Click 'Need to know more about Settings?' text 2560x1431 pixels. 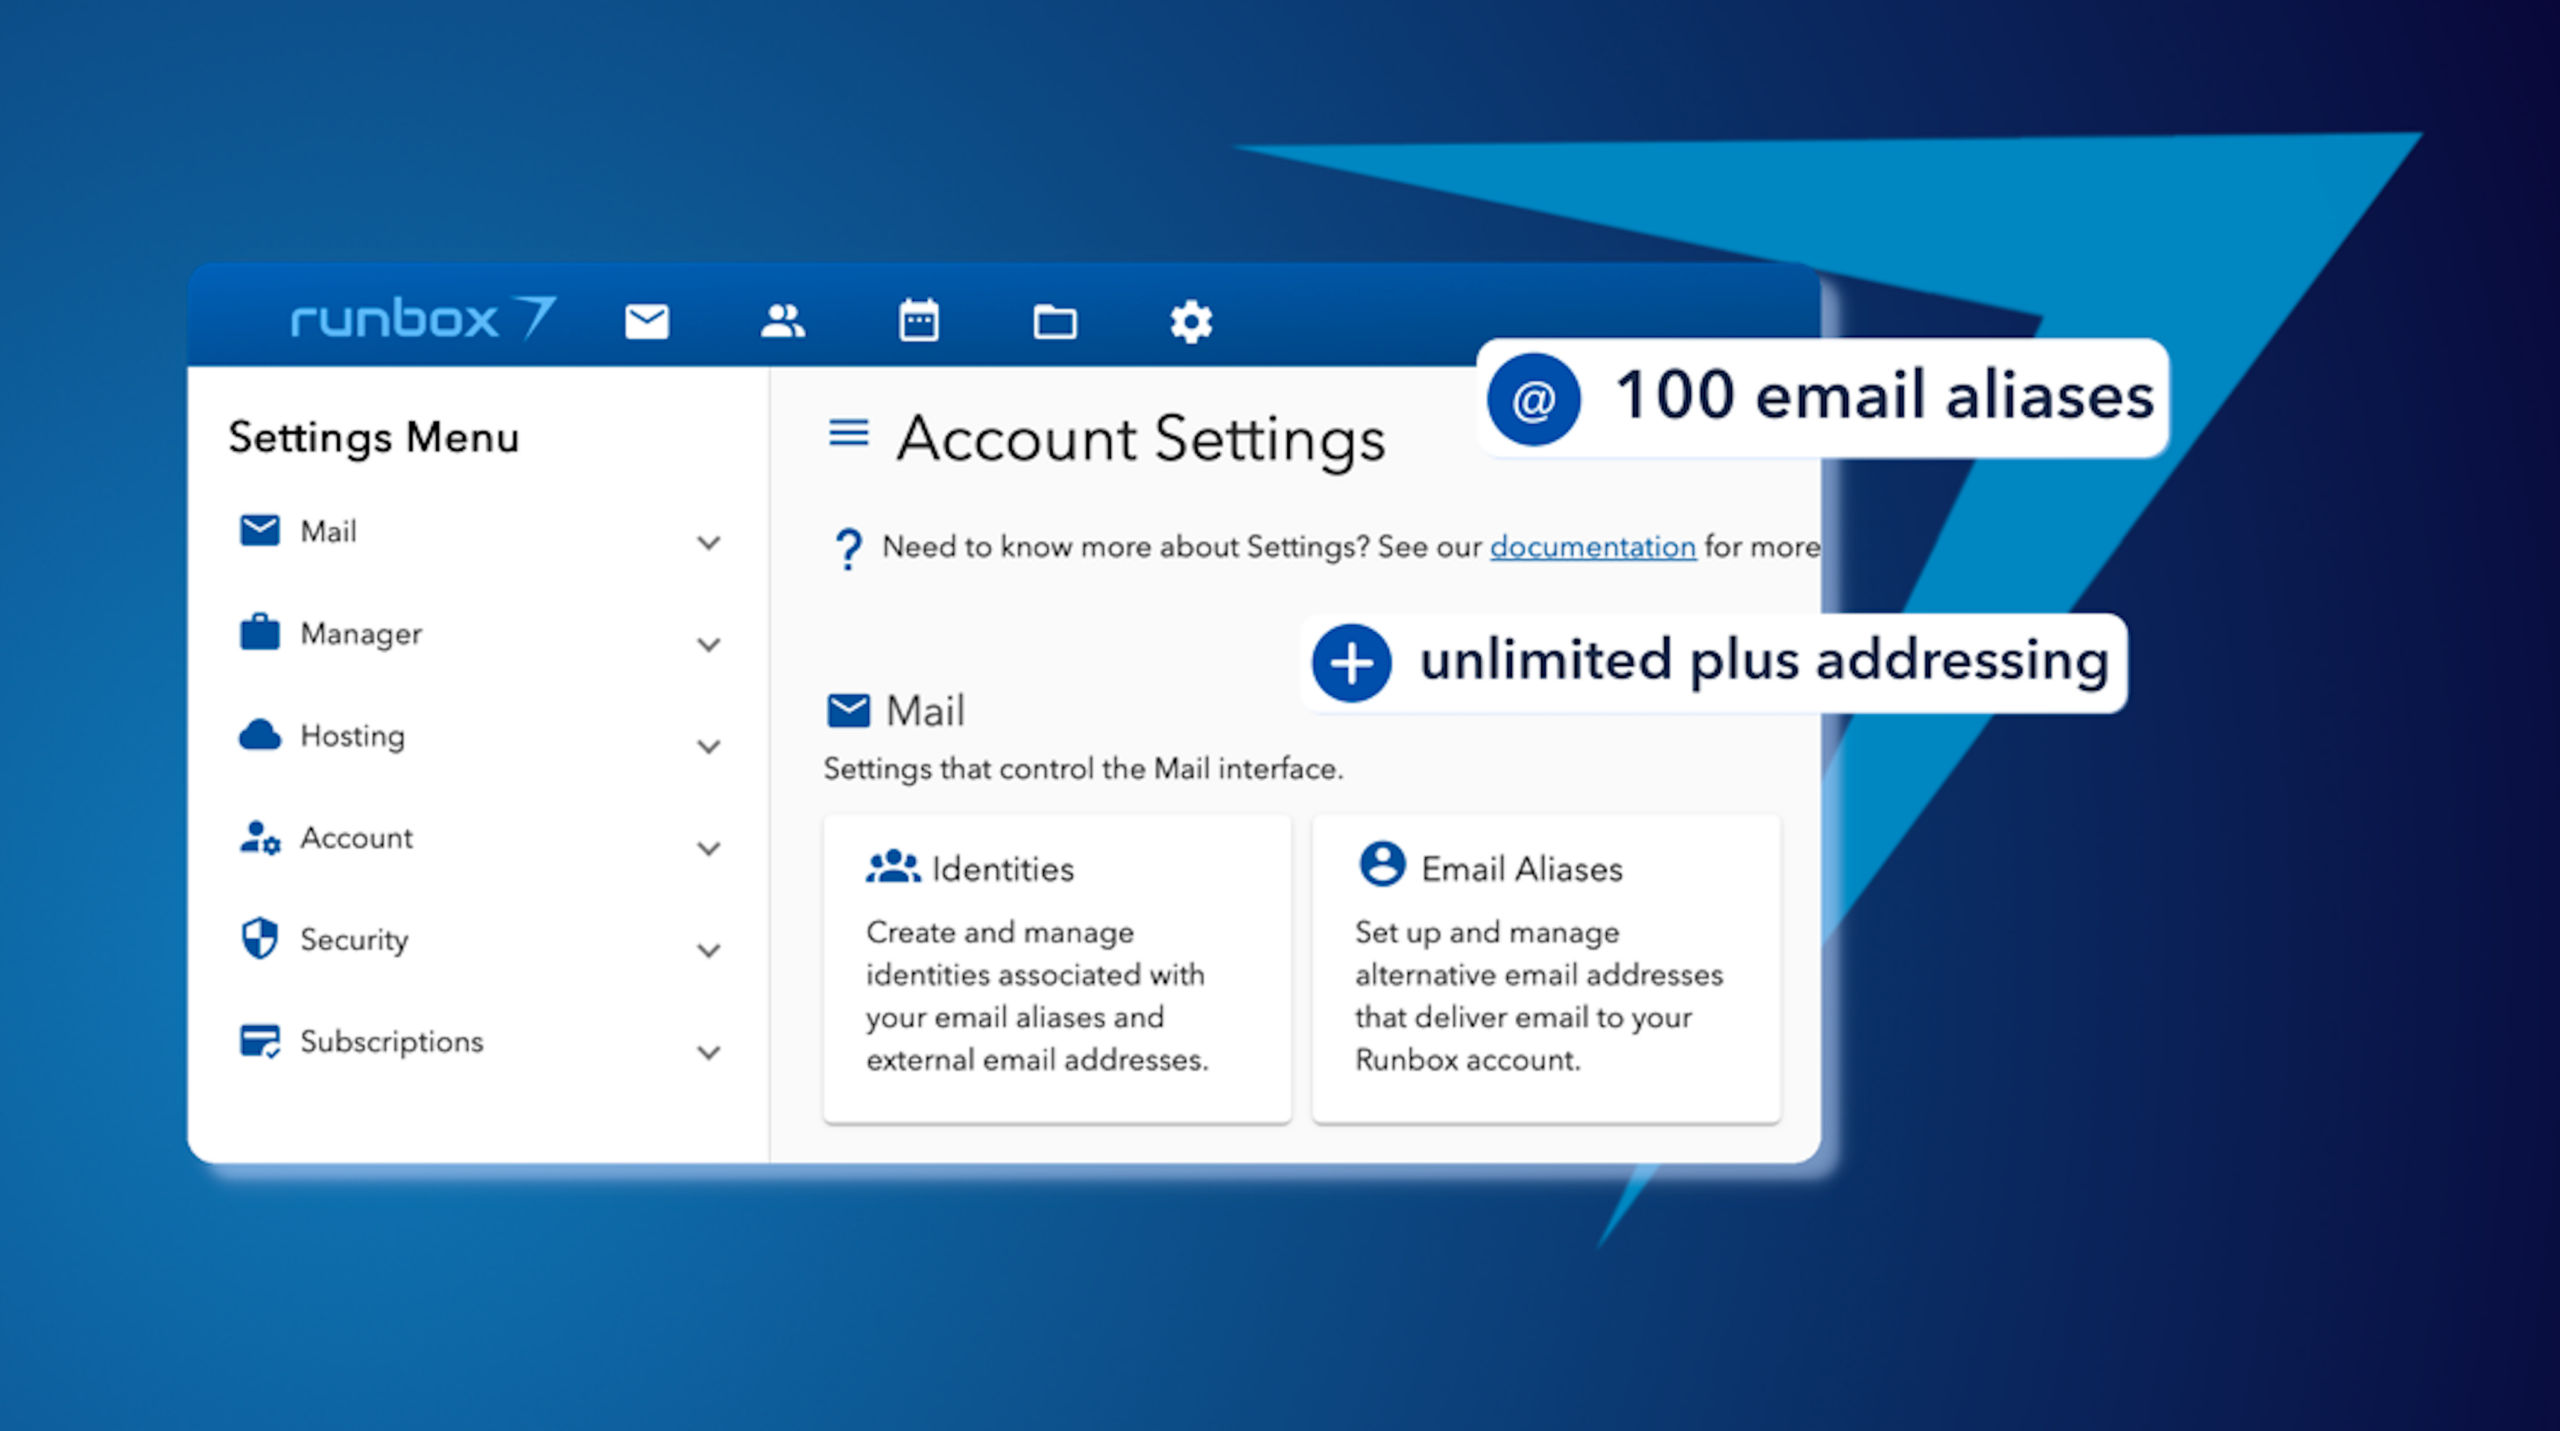(1125, 547)
